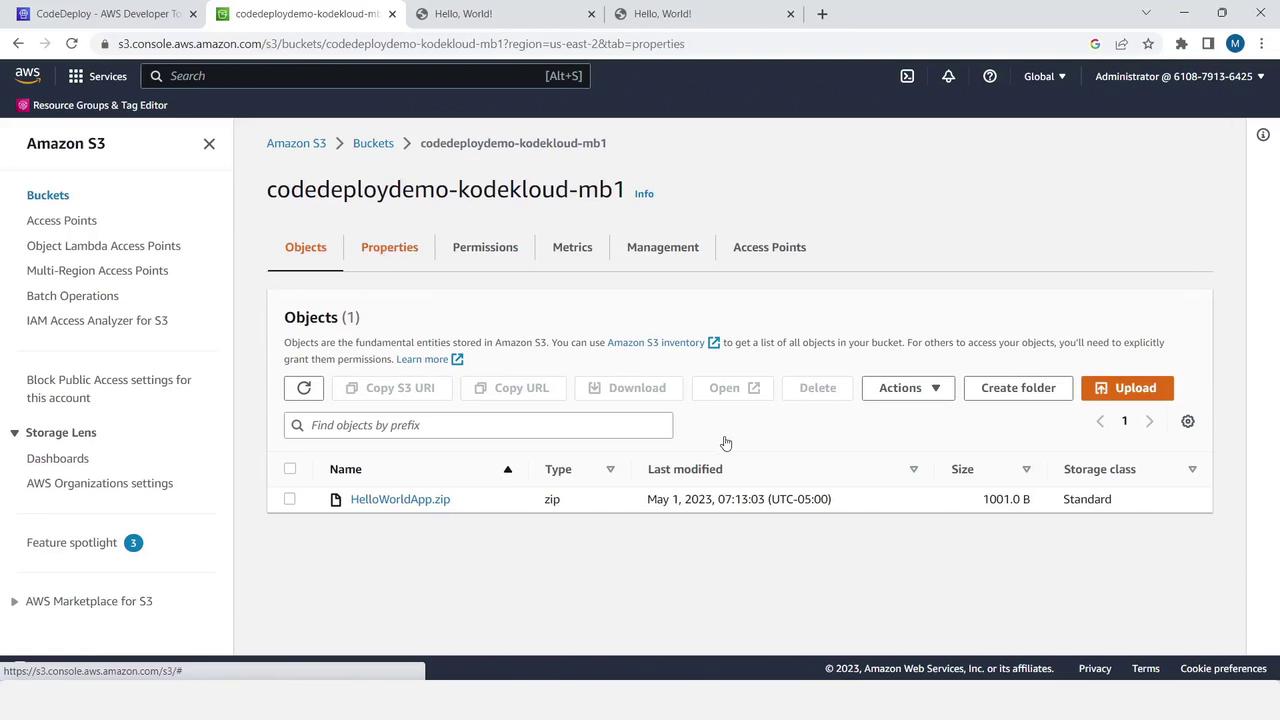1280x720 pixels.
Task: Close the CodeDeploy browser tab
Action: coord(193,14)
